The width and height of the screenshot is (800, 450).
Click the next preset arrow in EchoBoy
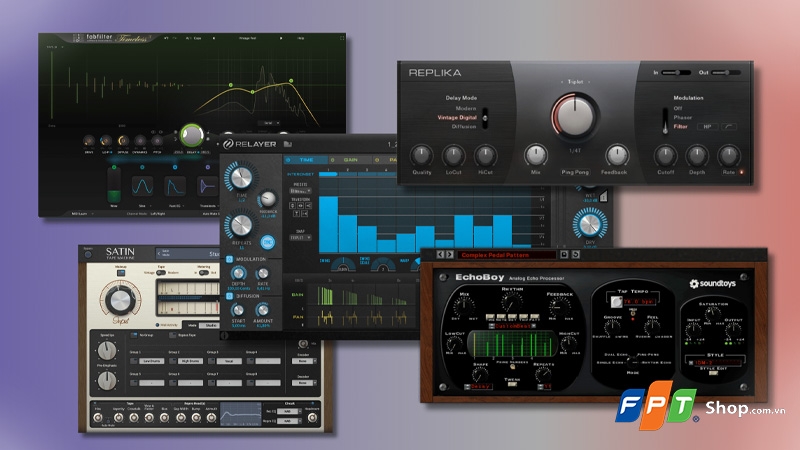click(x=449, y=254)
